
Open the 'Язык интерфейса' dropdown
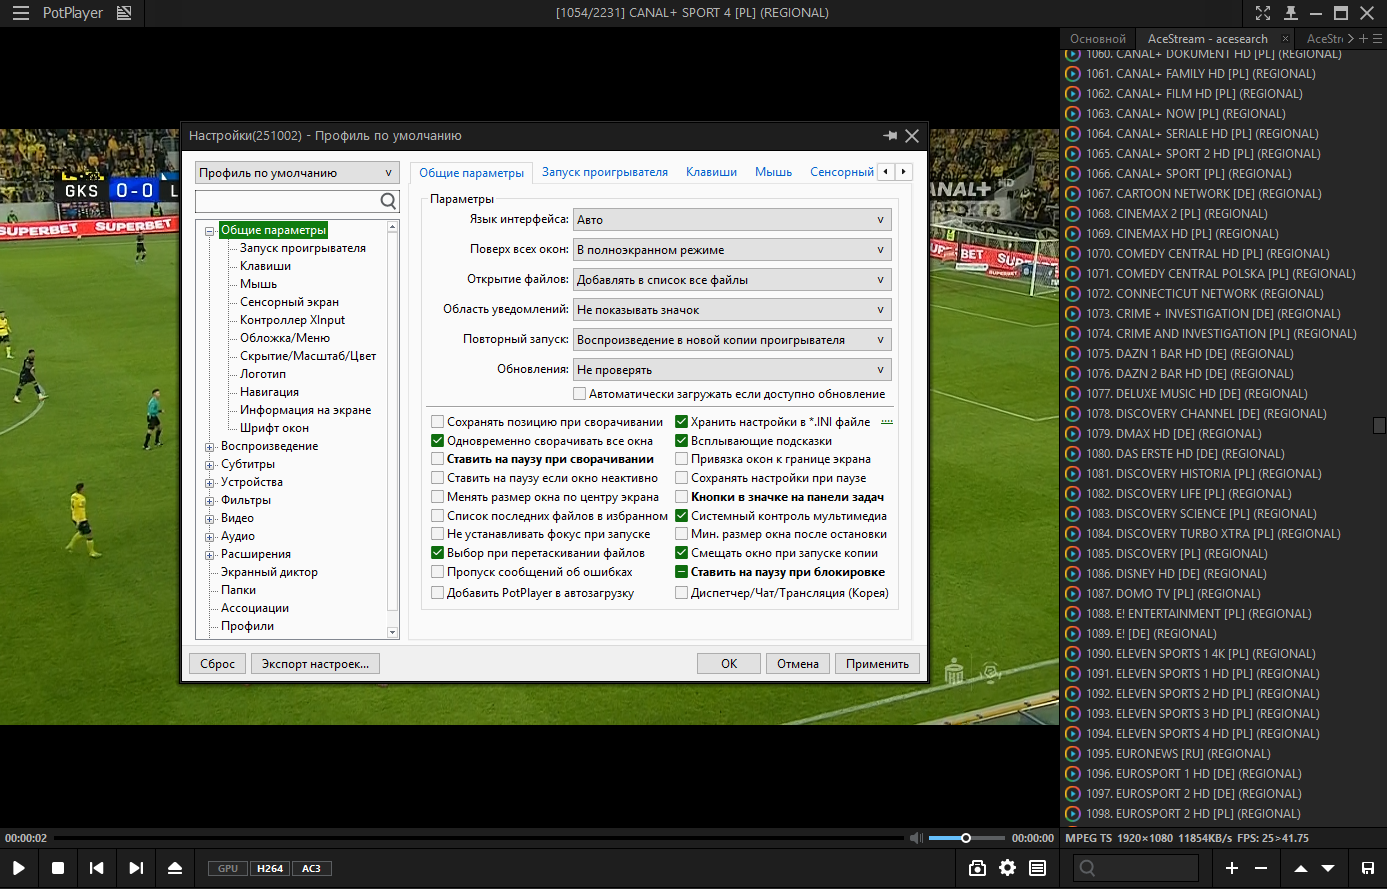click(x=731, y=220)
